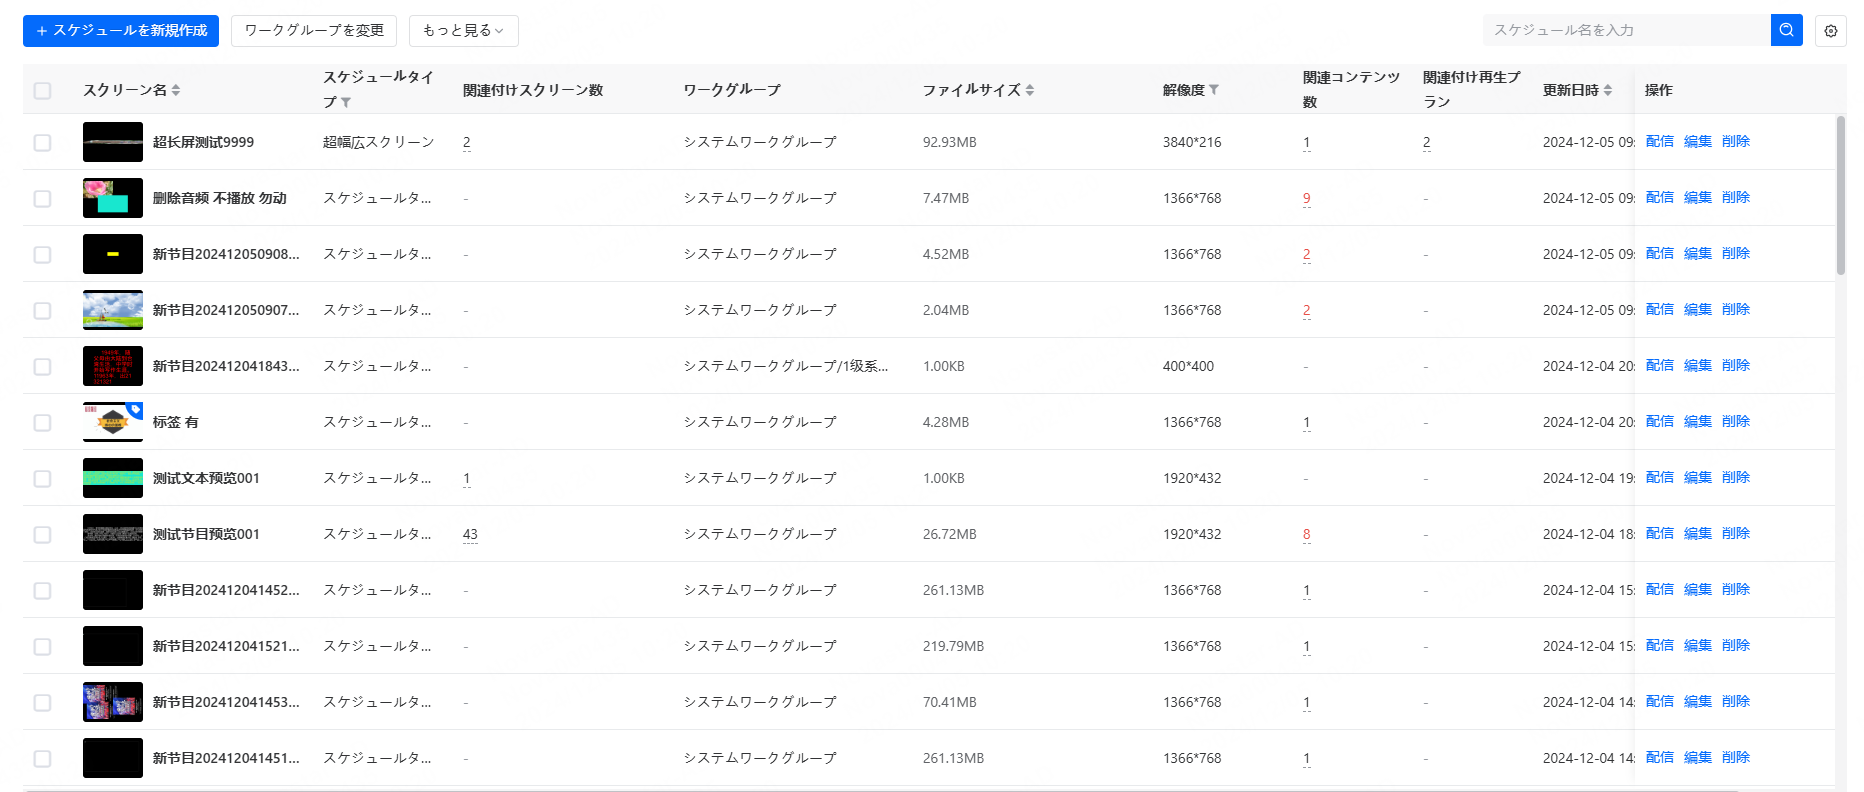
Task: Click thumbnail of 标签 有 schedule
Action: click(112, 422)
